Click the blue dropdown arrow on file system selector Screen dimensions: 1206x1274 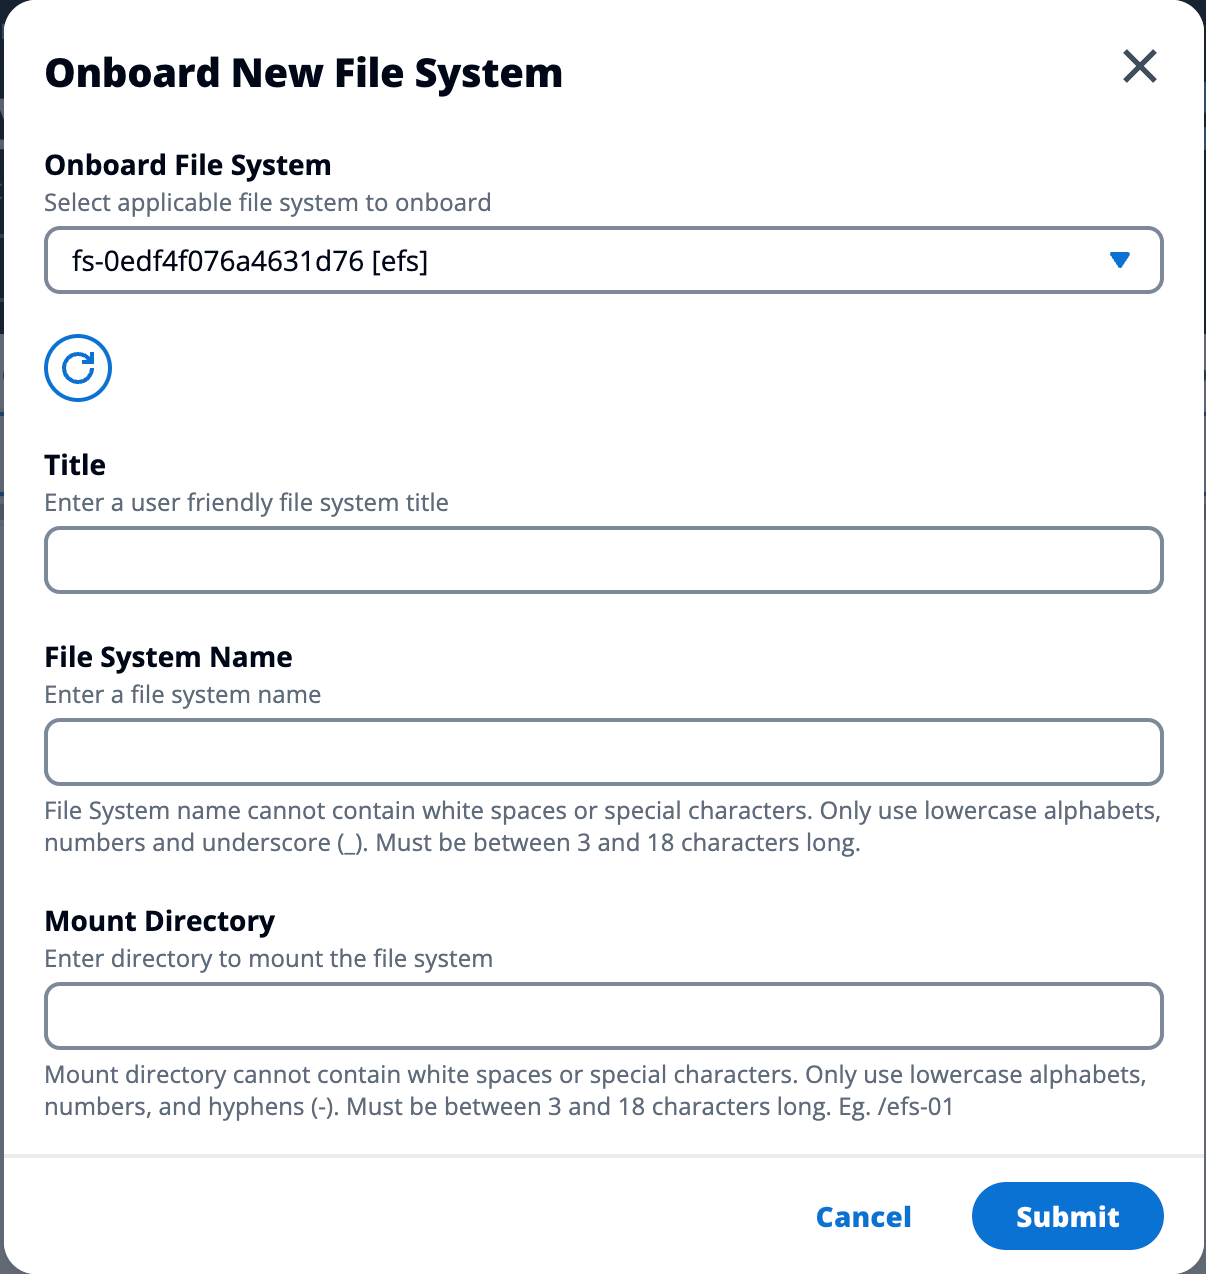click(1120, 260)
